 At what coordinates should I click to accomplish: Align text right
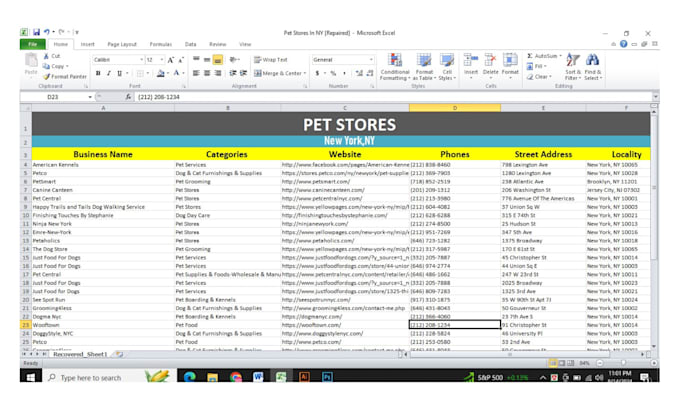pyautogui.click(x=218, y=73)
